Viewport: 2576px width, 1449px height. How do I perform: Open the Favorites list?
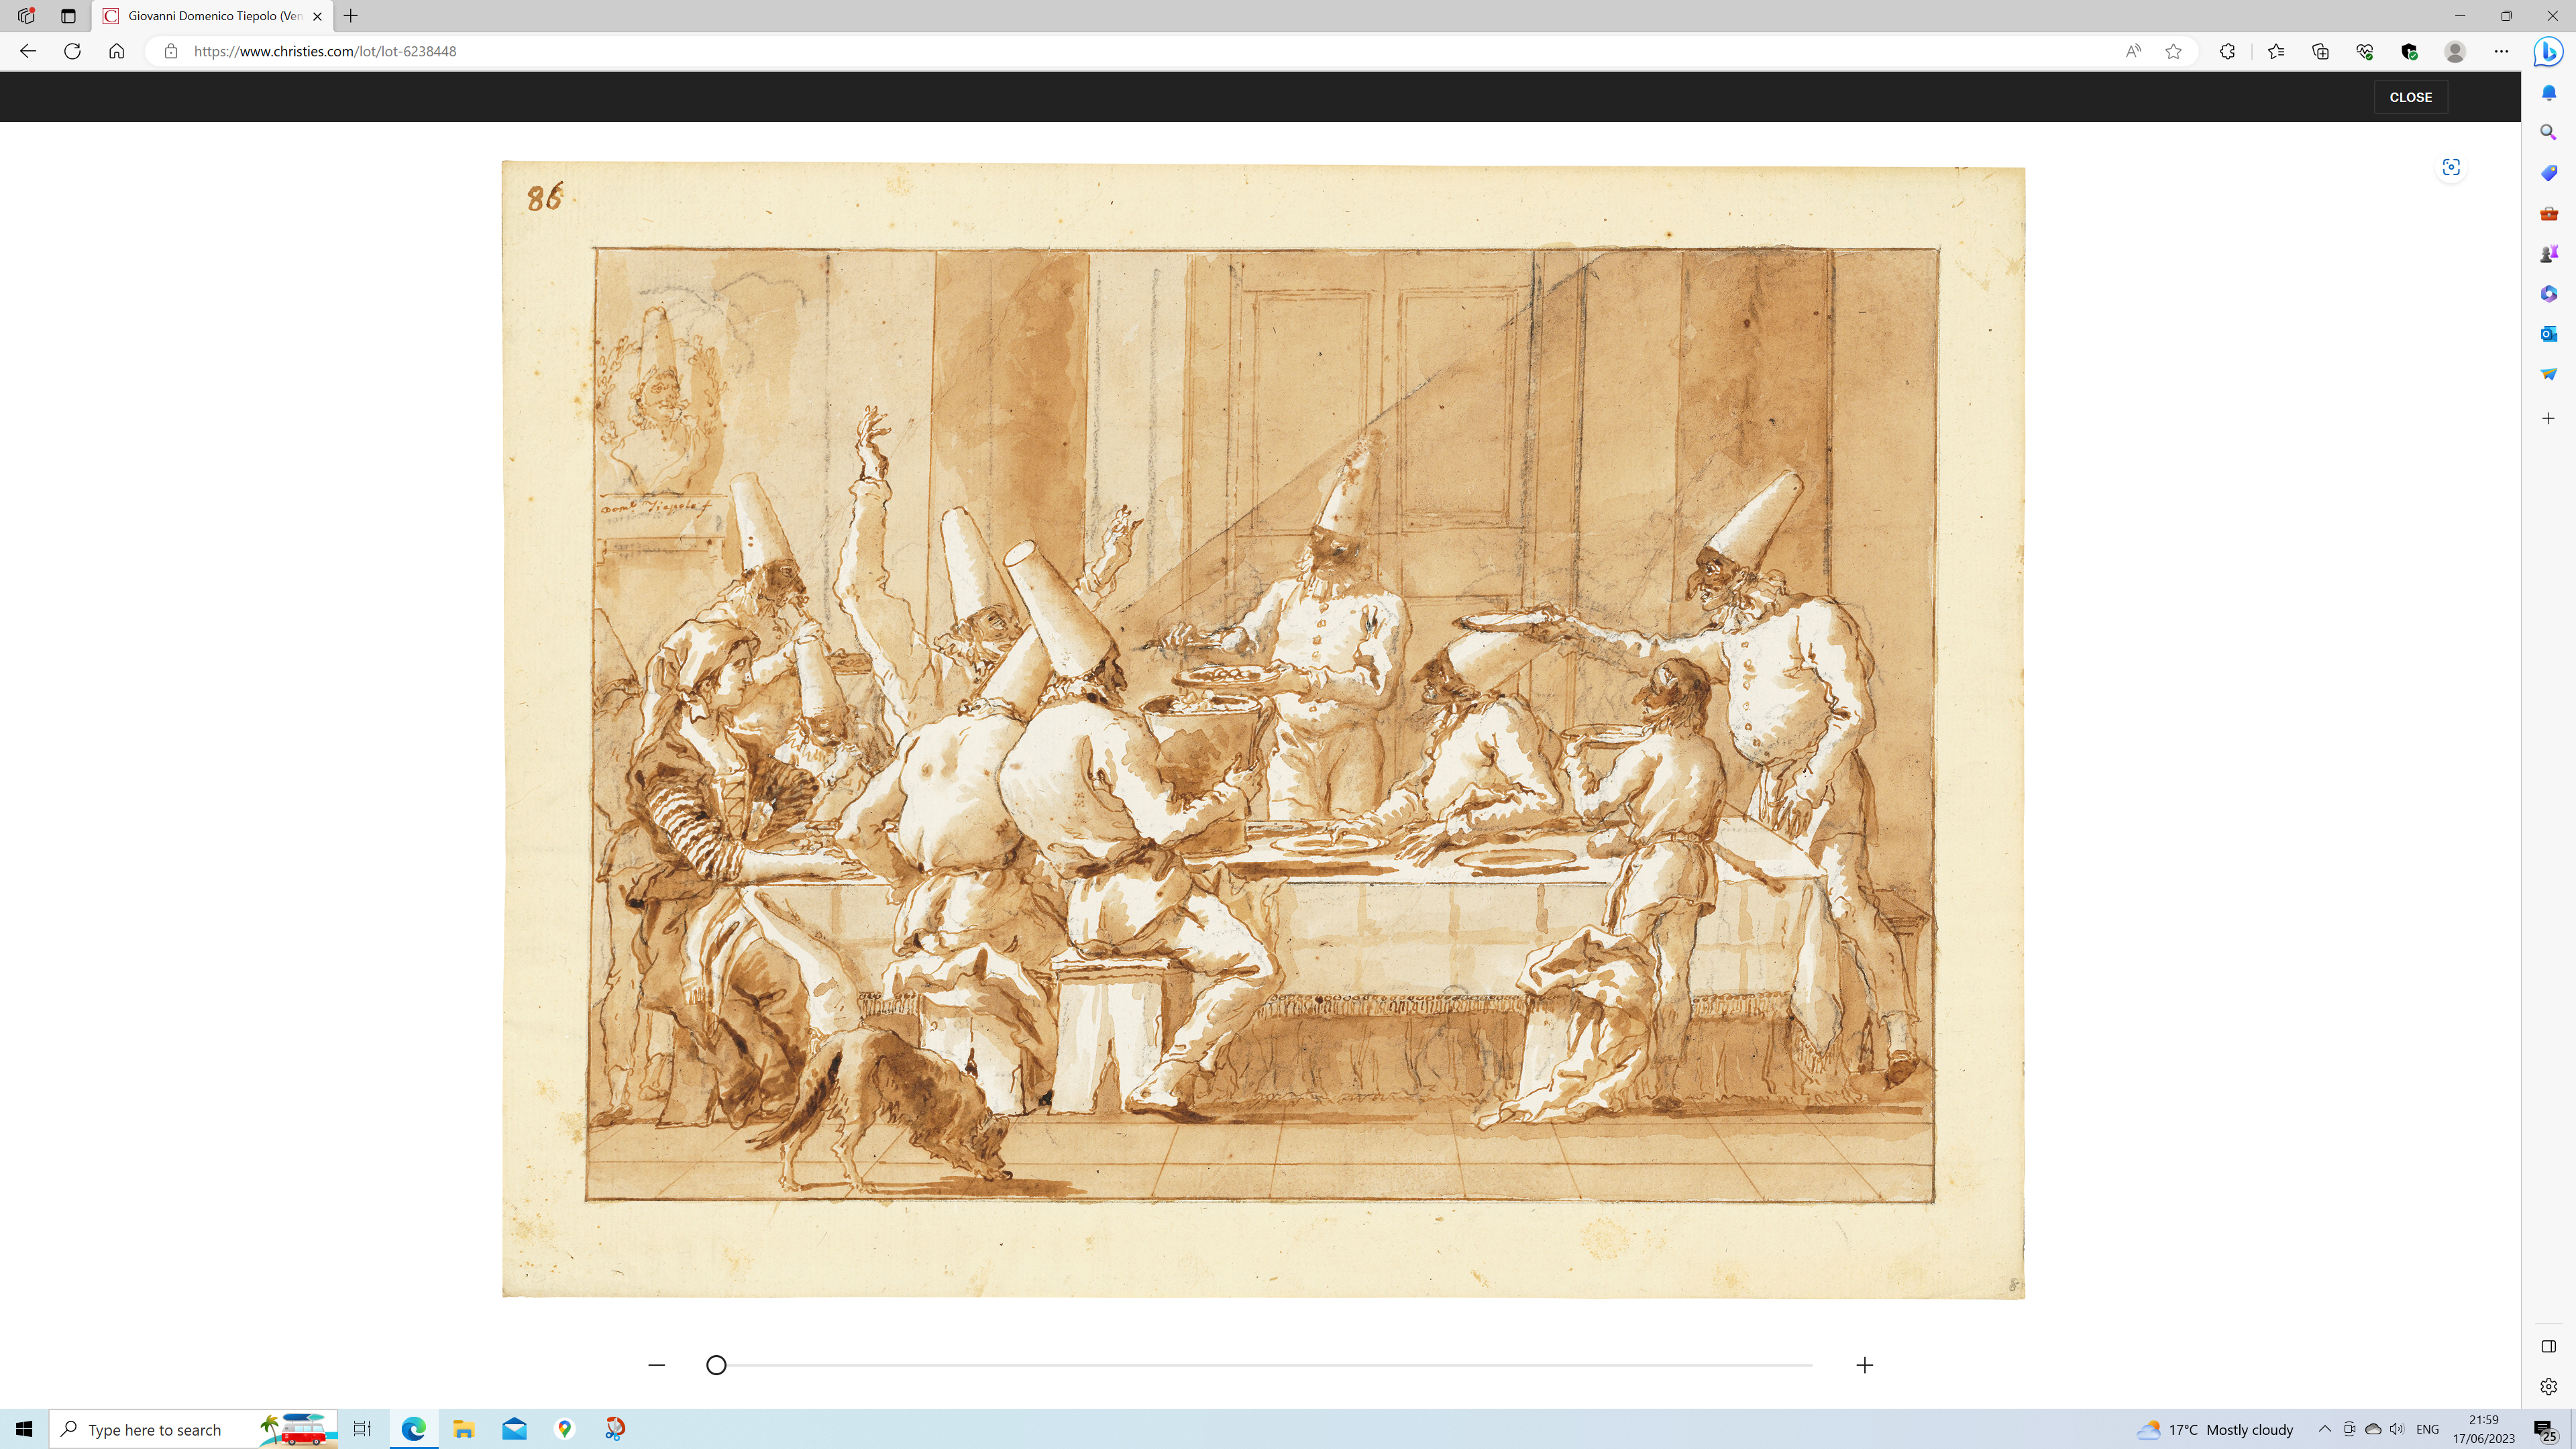click(2276, 51)
